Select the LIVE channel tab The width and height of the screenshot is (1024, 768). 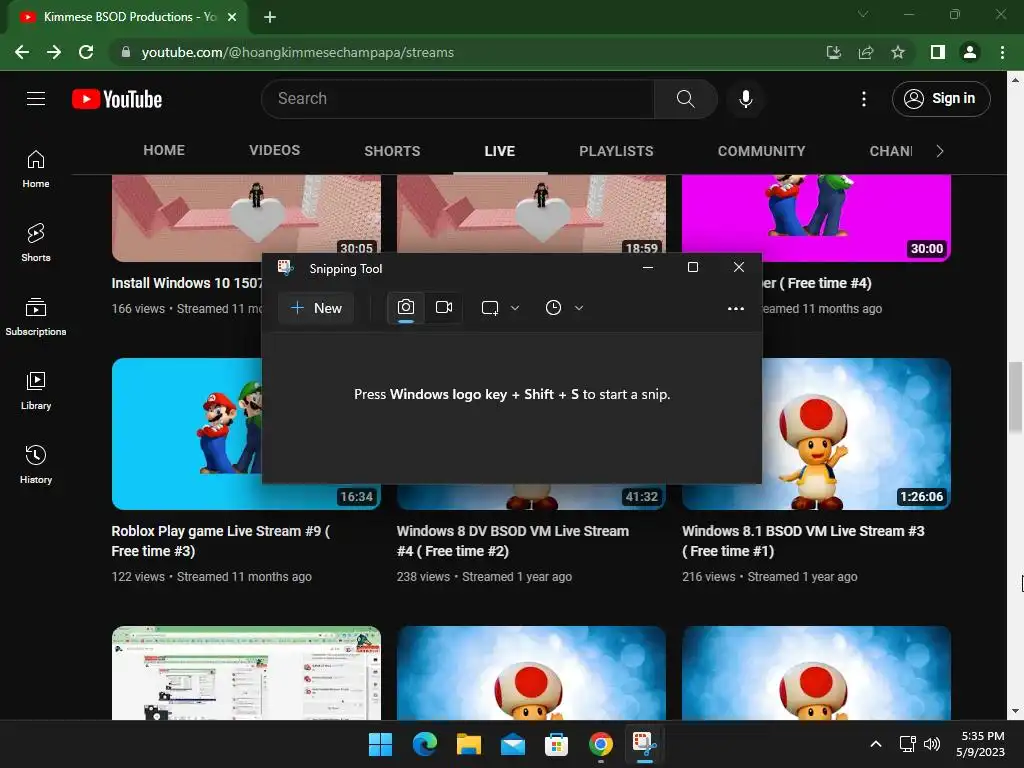(500, 151)
